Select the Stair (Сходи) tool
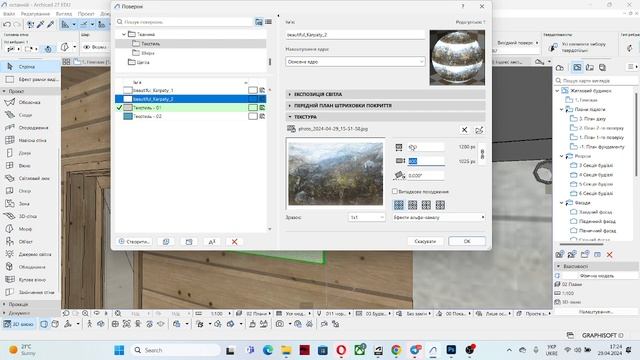This screenshot has height=360, width=640. click(30, 115)
